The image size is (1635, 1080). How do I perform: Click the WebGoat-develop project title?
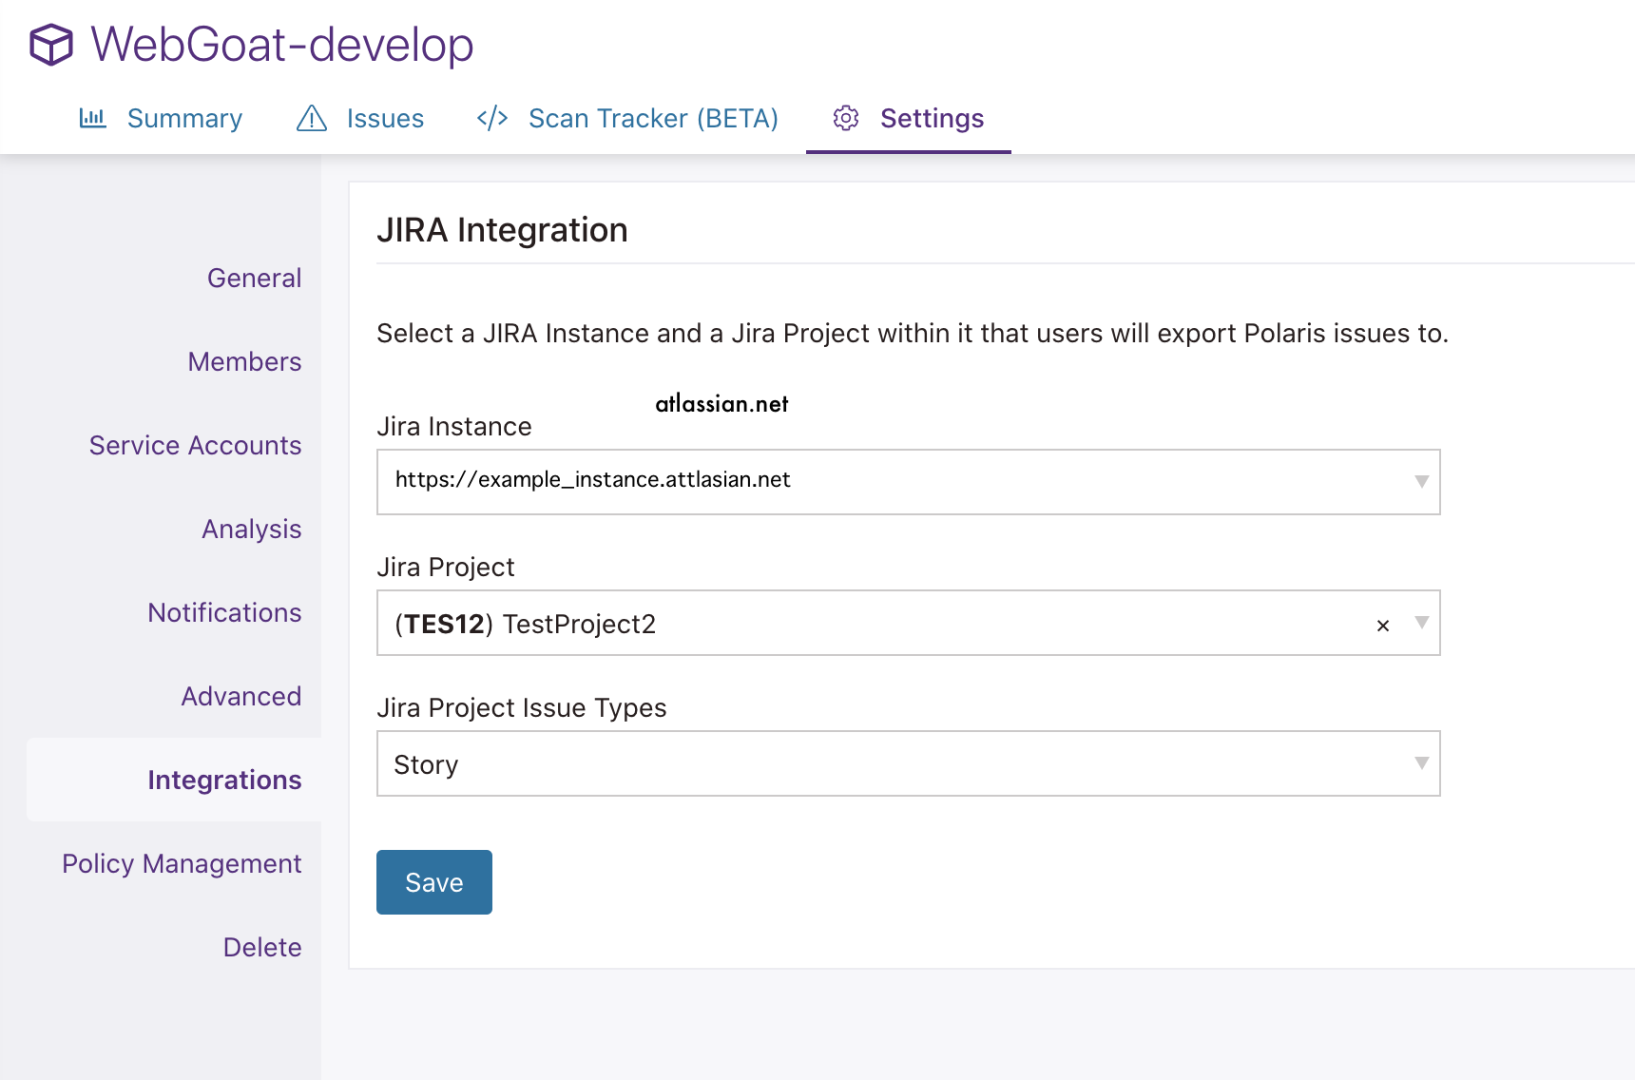[282, 44]
